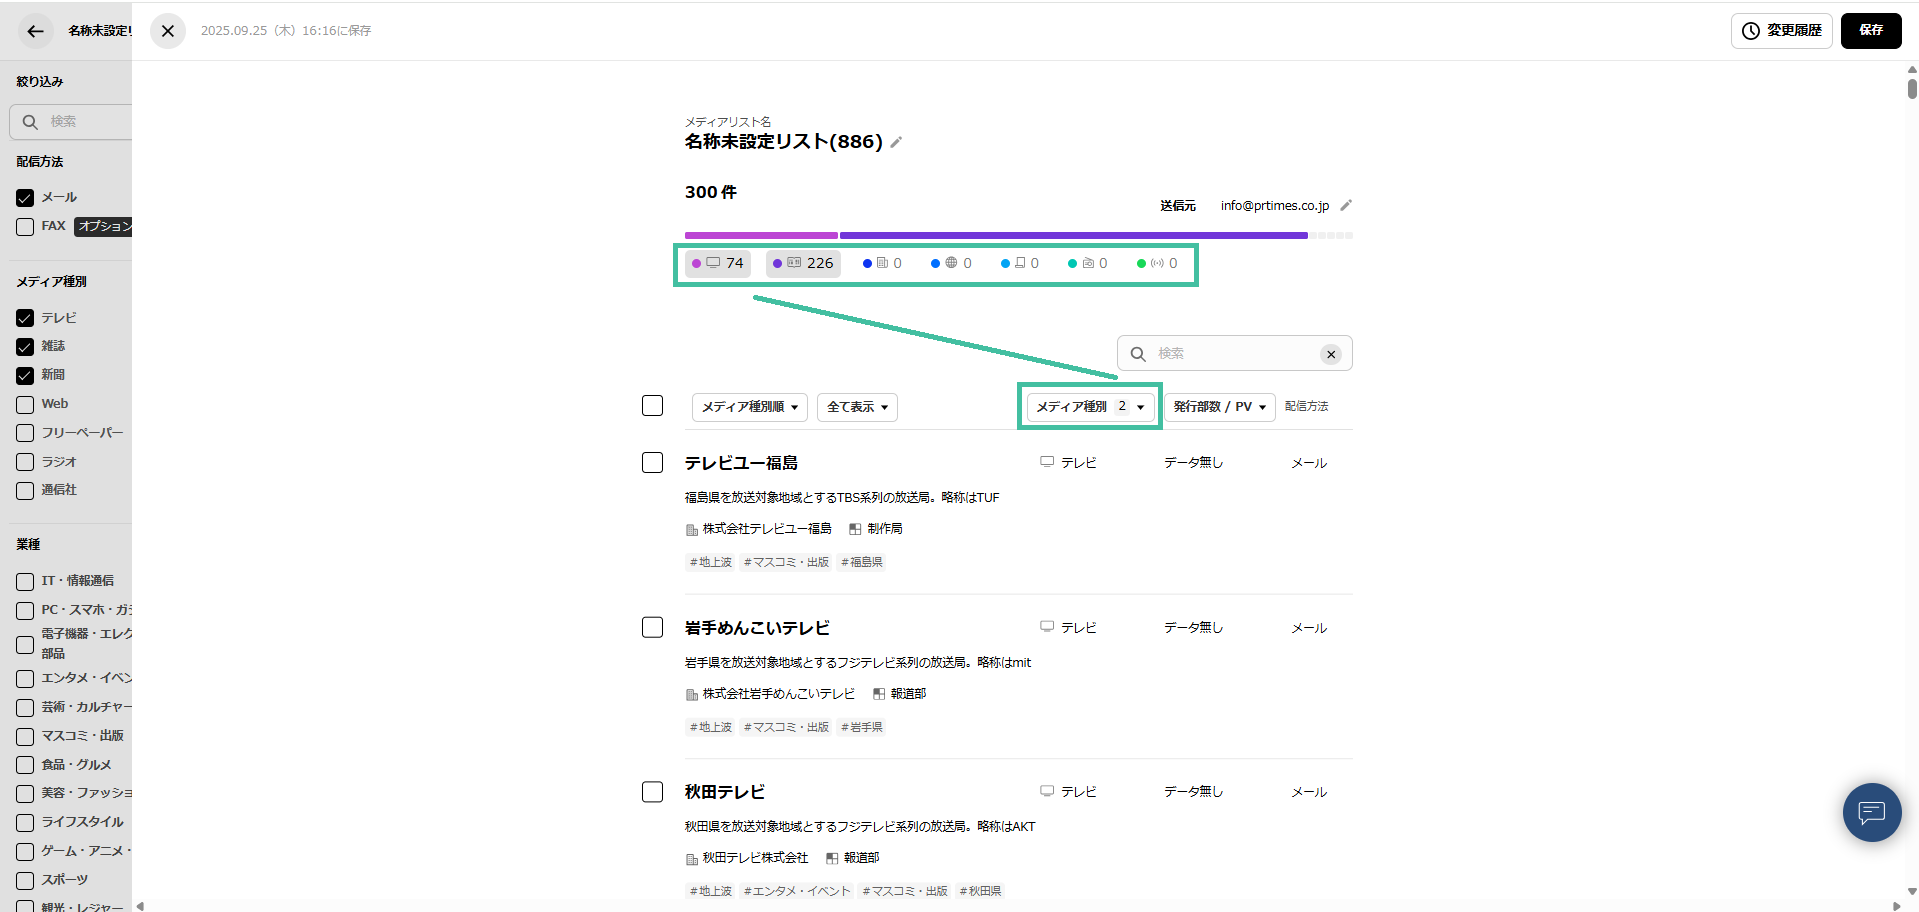Open the メディア種別 filter showing 2 selected

click(1089, 406)
